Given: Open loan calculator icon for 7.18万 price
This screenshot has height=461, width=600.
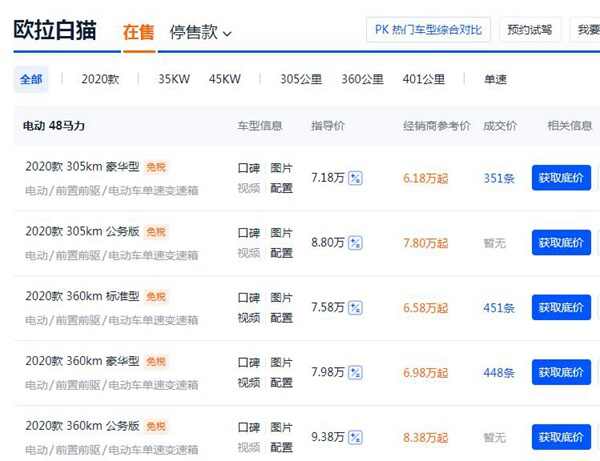Looking at the screenshot, I should (355, 178).
